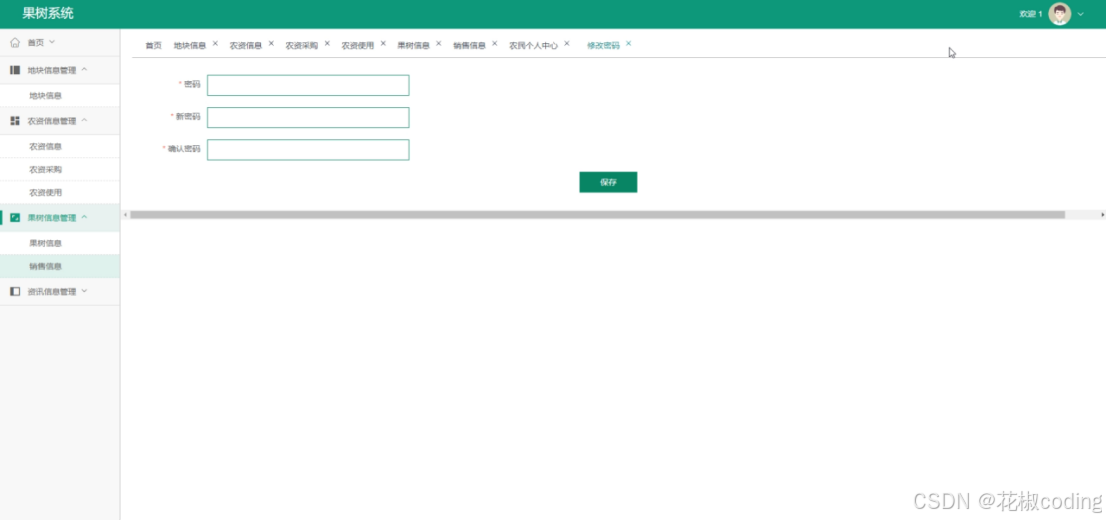Close the 农民个人中心 tab
The width and height of the screenshot is (1106, 521).
click(566, 44)
